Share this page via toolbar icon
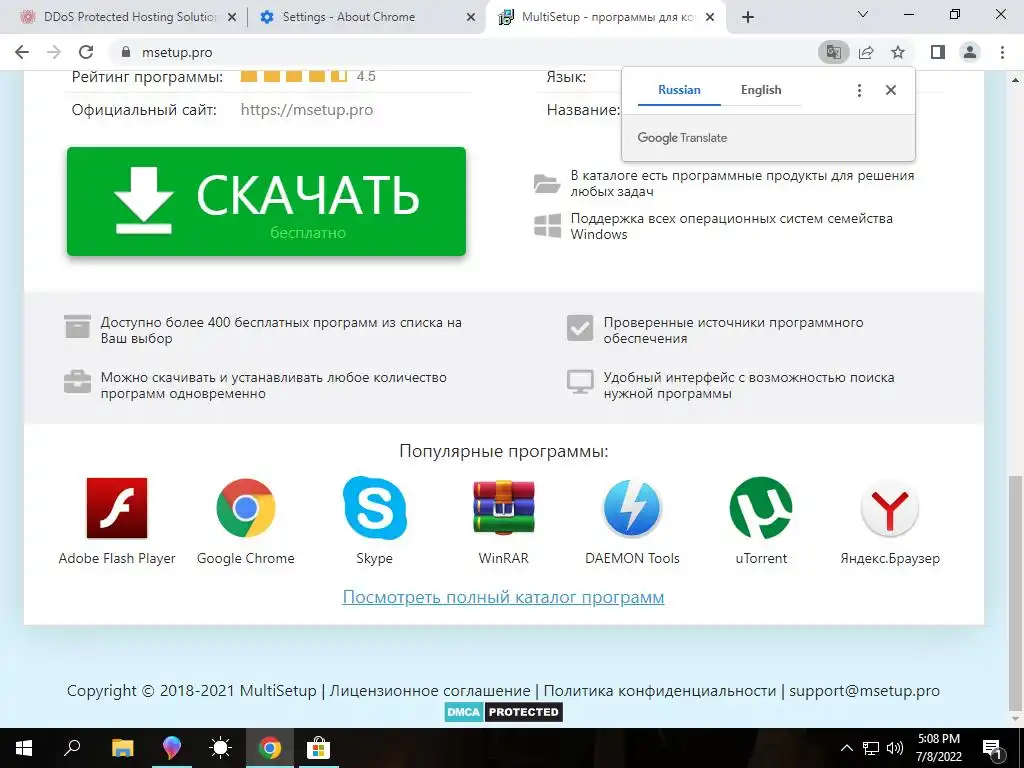The image size is (1024, 768). [866, 52]
